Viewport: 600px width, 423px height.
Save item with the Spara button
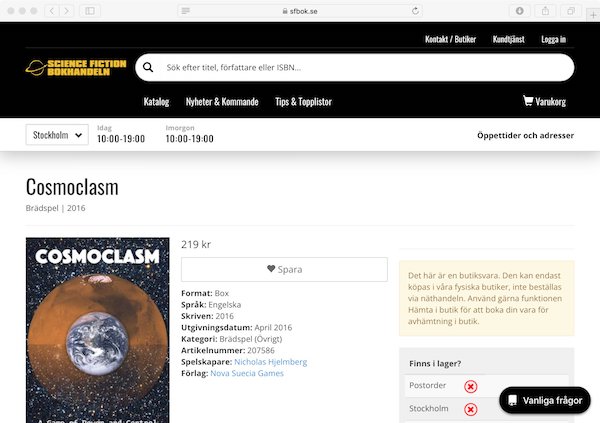pyautogui.click(x=284, y=269)
